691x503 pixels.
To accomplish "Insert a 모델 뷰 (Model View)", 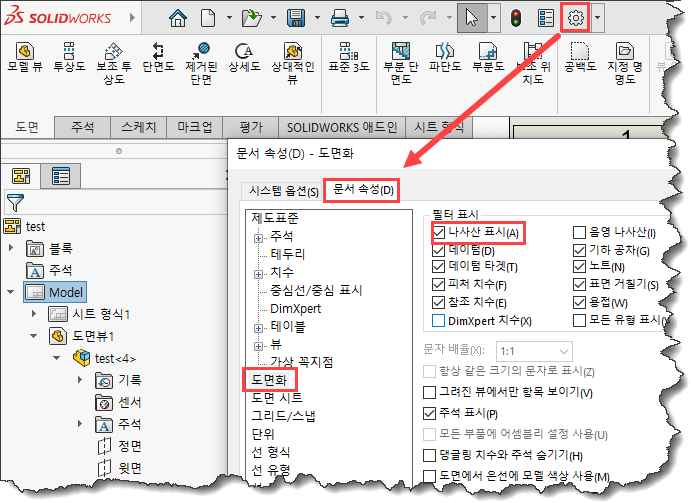I will (x=25, y=57).
